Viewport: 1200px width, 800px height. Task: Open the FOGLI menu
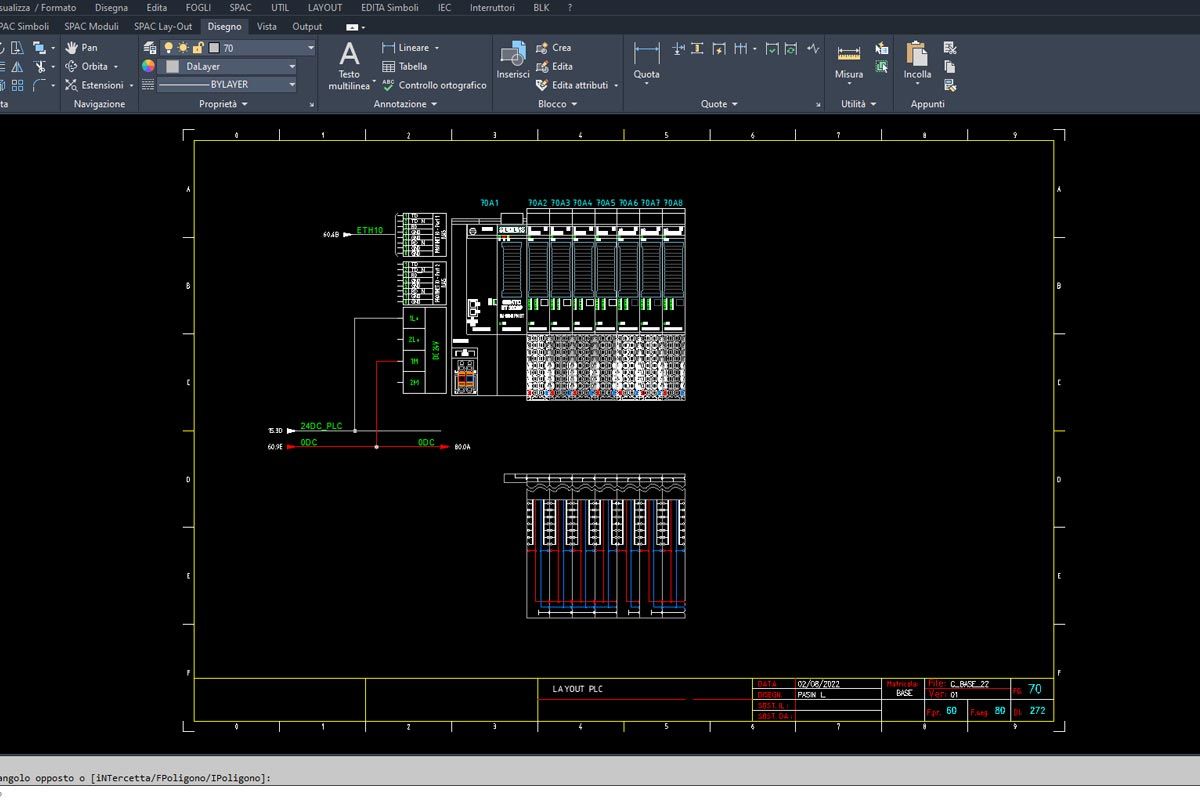pos(198,7)
